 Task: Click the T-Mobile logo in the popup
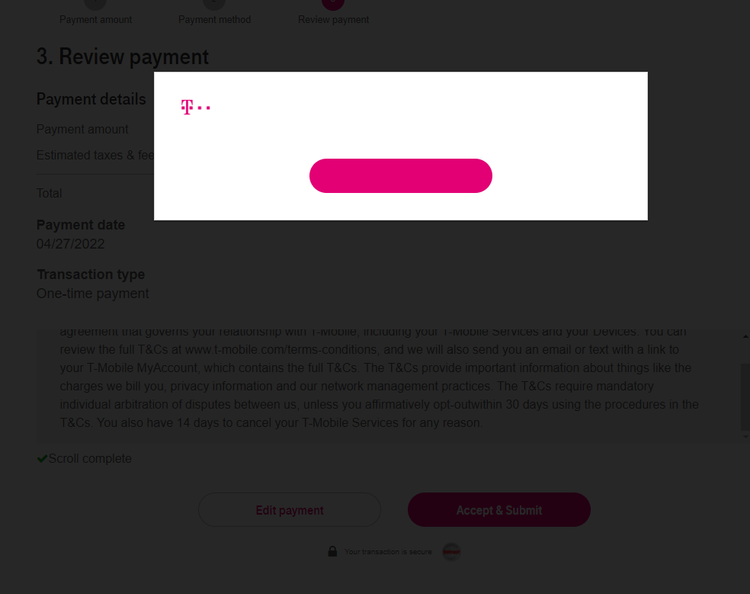[x=195, y=107]
